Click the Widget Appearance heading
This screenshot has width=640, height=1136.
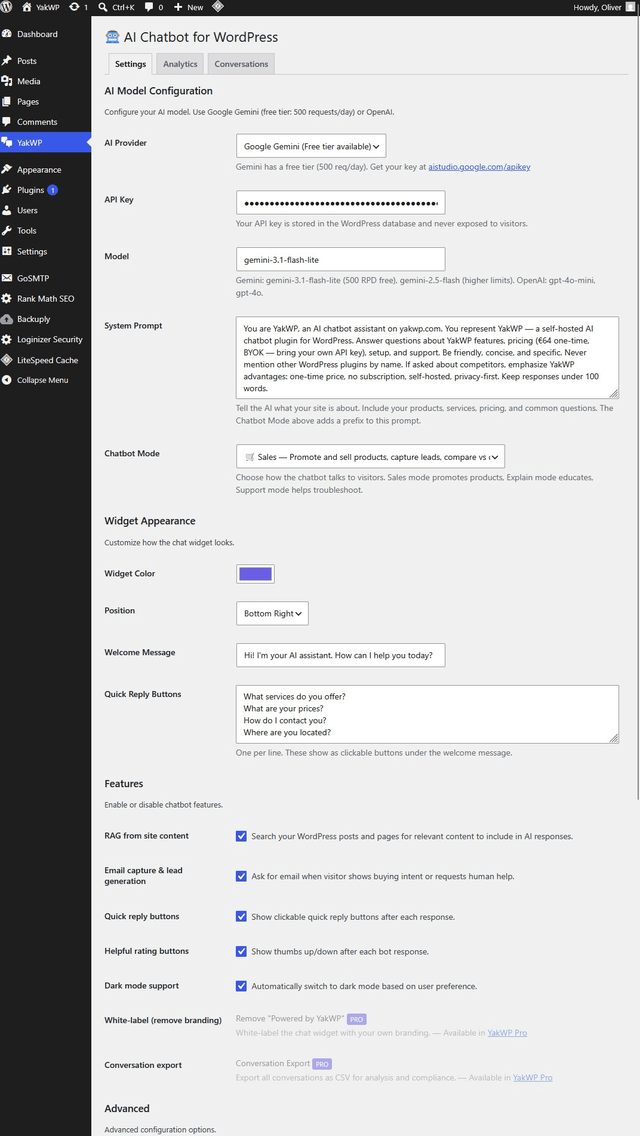click(150, 521)
